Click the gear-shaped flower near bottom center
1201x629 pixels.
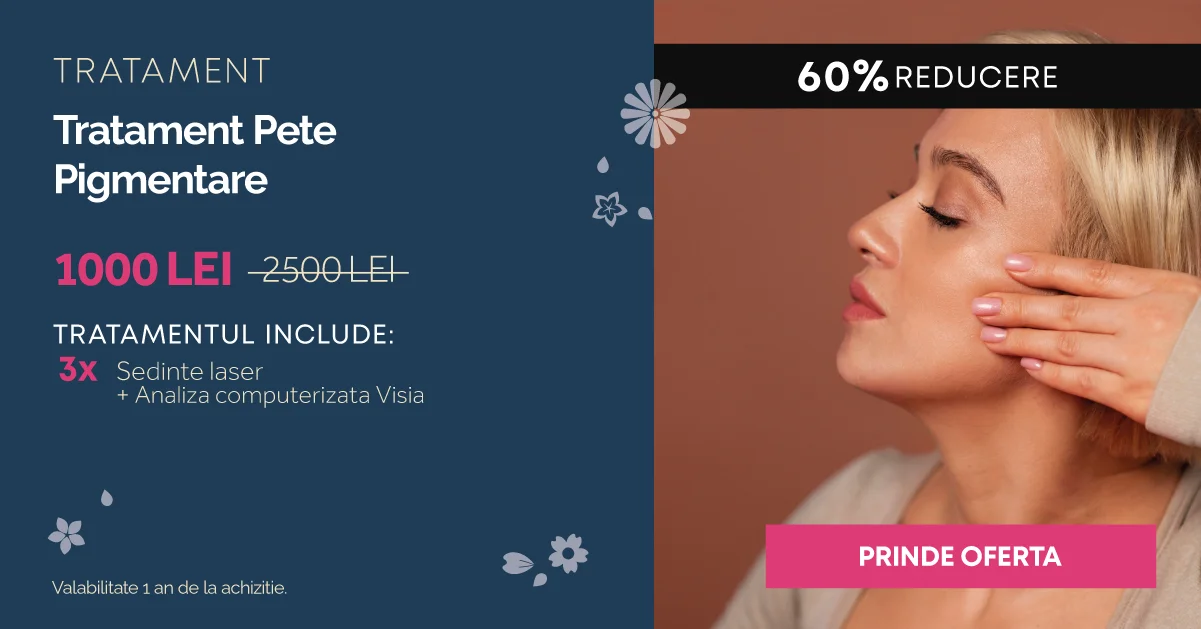click(568, 553)
